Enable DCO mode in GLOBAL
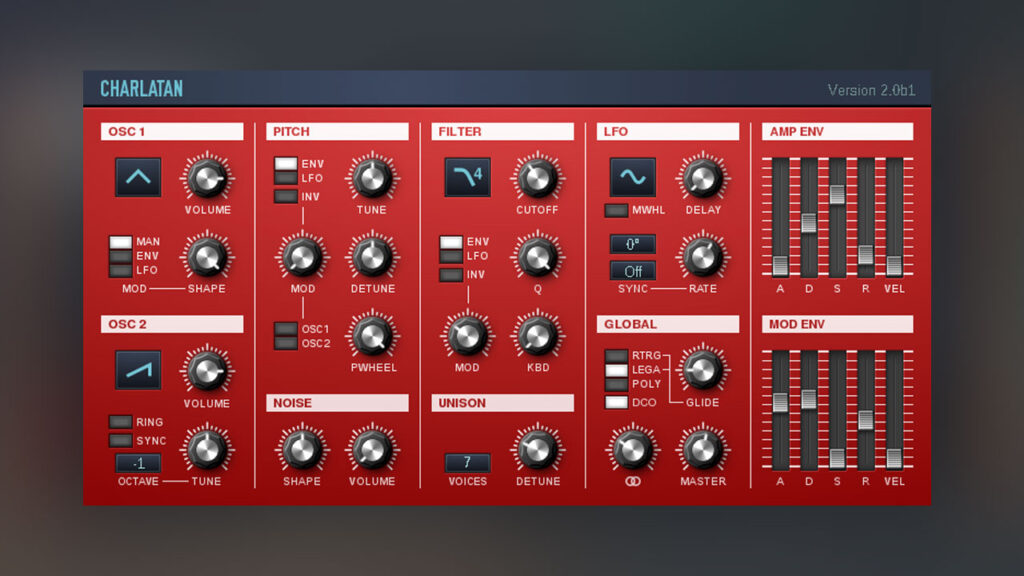Image resolution: width=1024 pixels, height=576 pixels. click(x=617, y=403)
